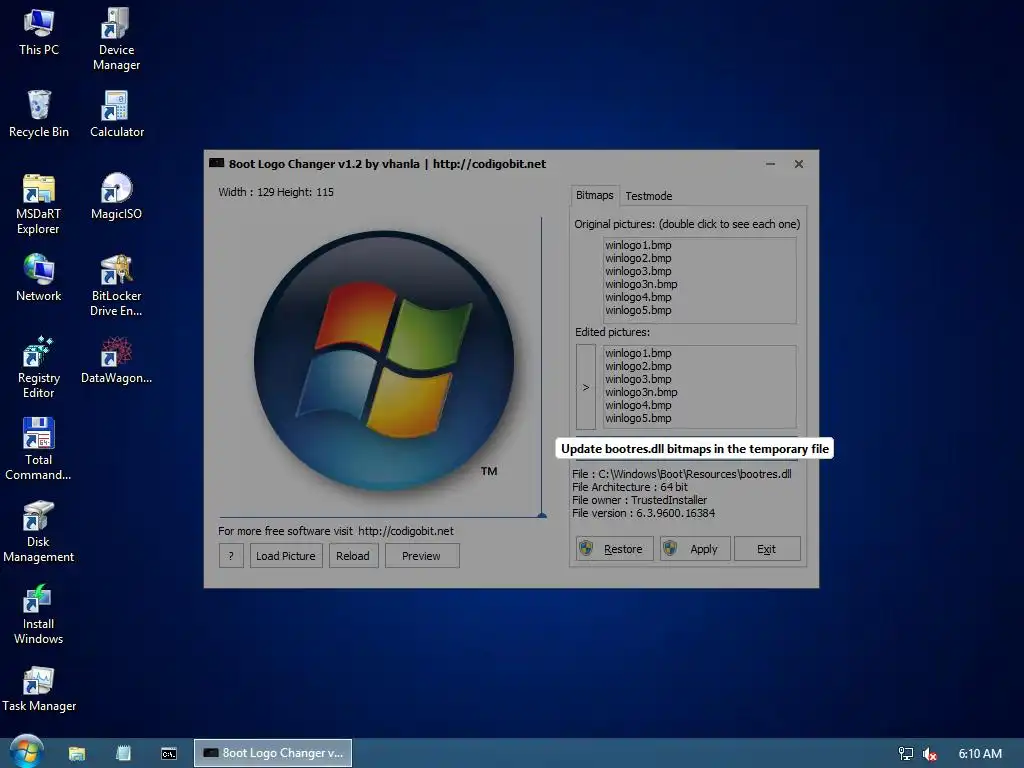
Task: Launch Calculator from desktop
Action: pos(116,114)
